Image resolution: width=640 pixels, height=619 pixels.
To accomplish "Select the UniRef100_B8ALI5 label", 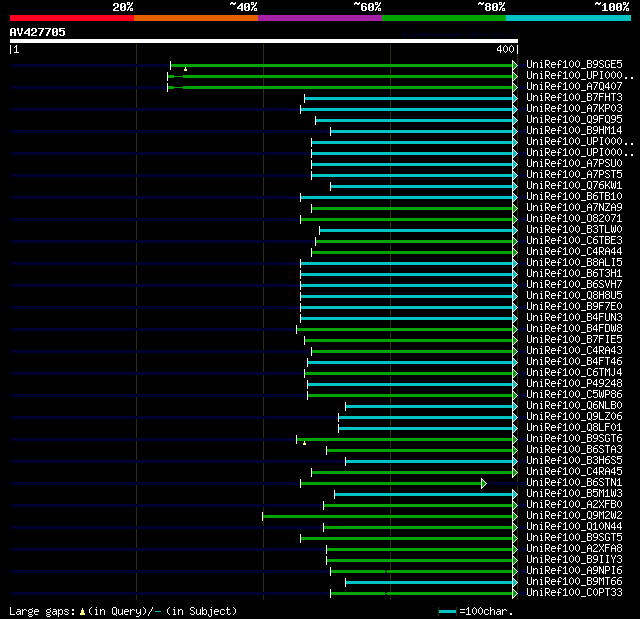I will (x=574, y=263).
